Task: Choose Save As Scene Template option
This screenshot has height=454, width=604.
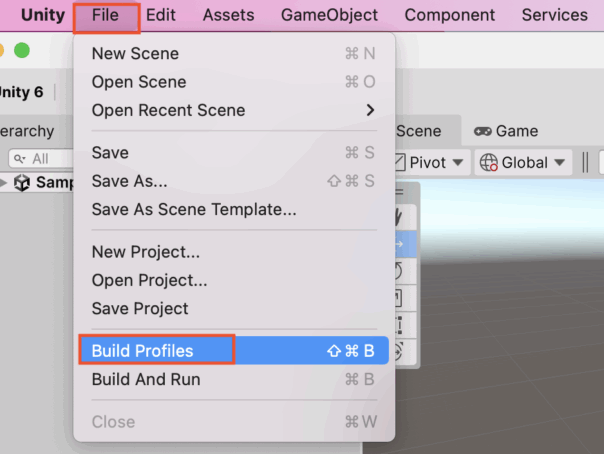Action: pos(194,210)
